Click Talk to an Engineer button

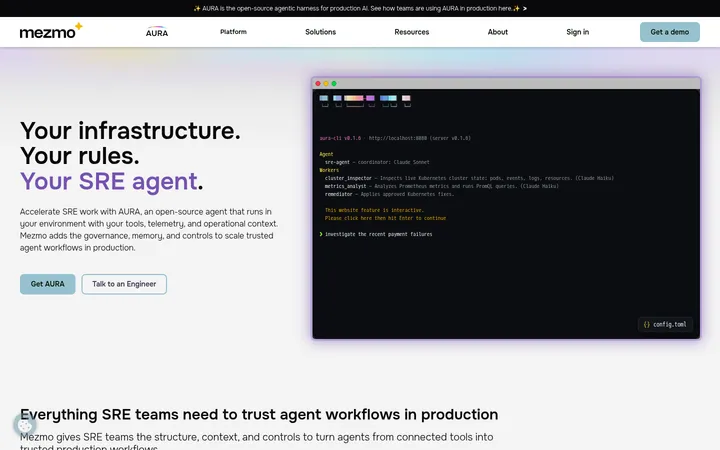point(124,284)
